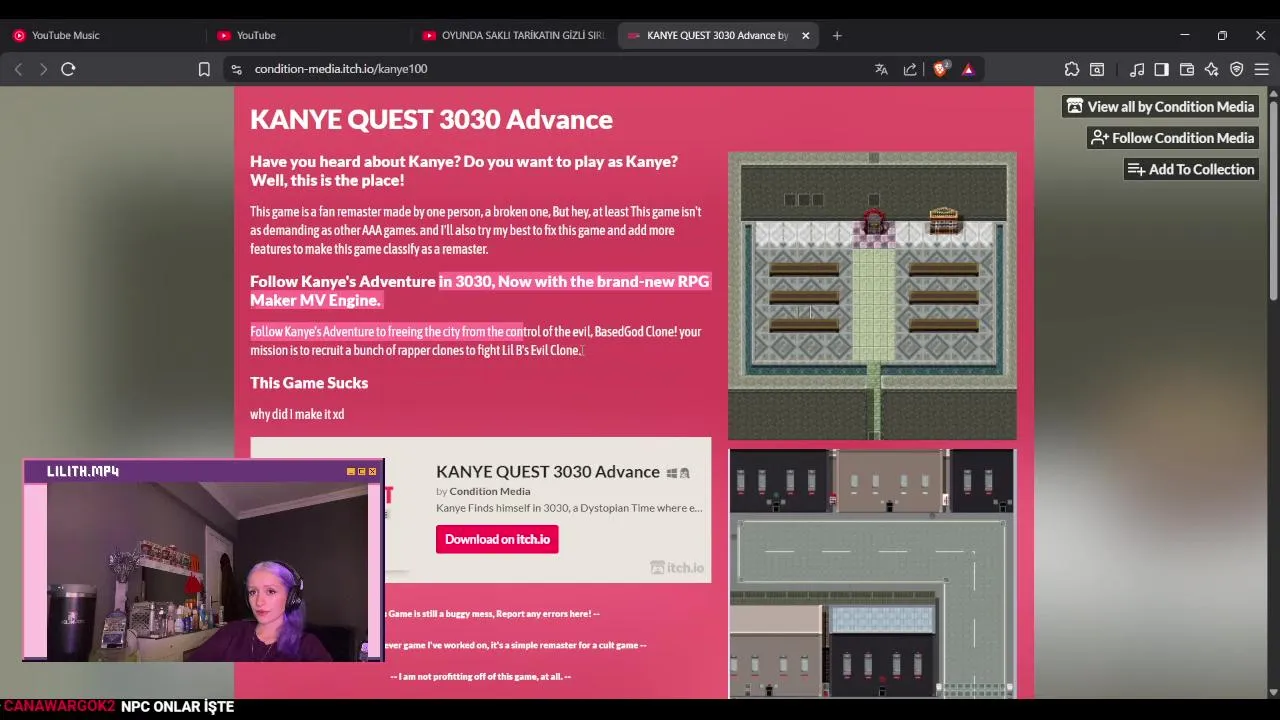
Task: Click the heading 'Follow Kanye's Adventure in 3030'
Action: pyautogui.click(x=480, y=291)
